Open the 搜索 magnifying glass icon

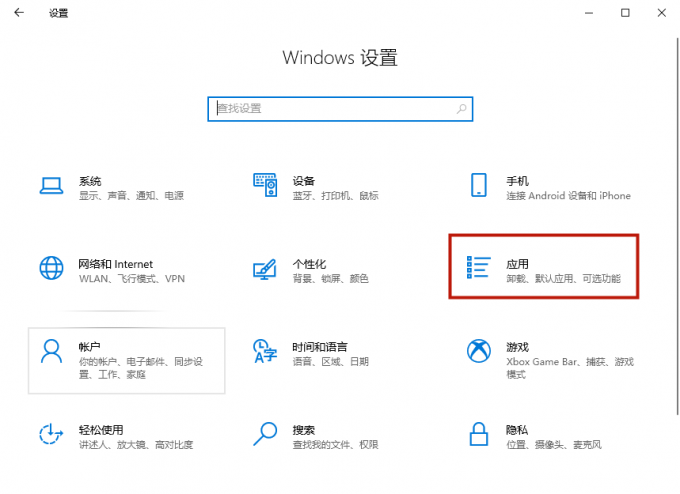coord(265,434)
